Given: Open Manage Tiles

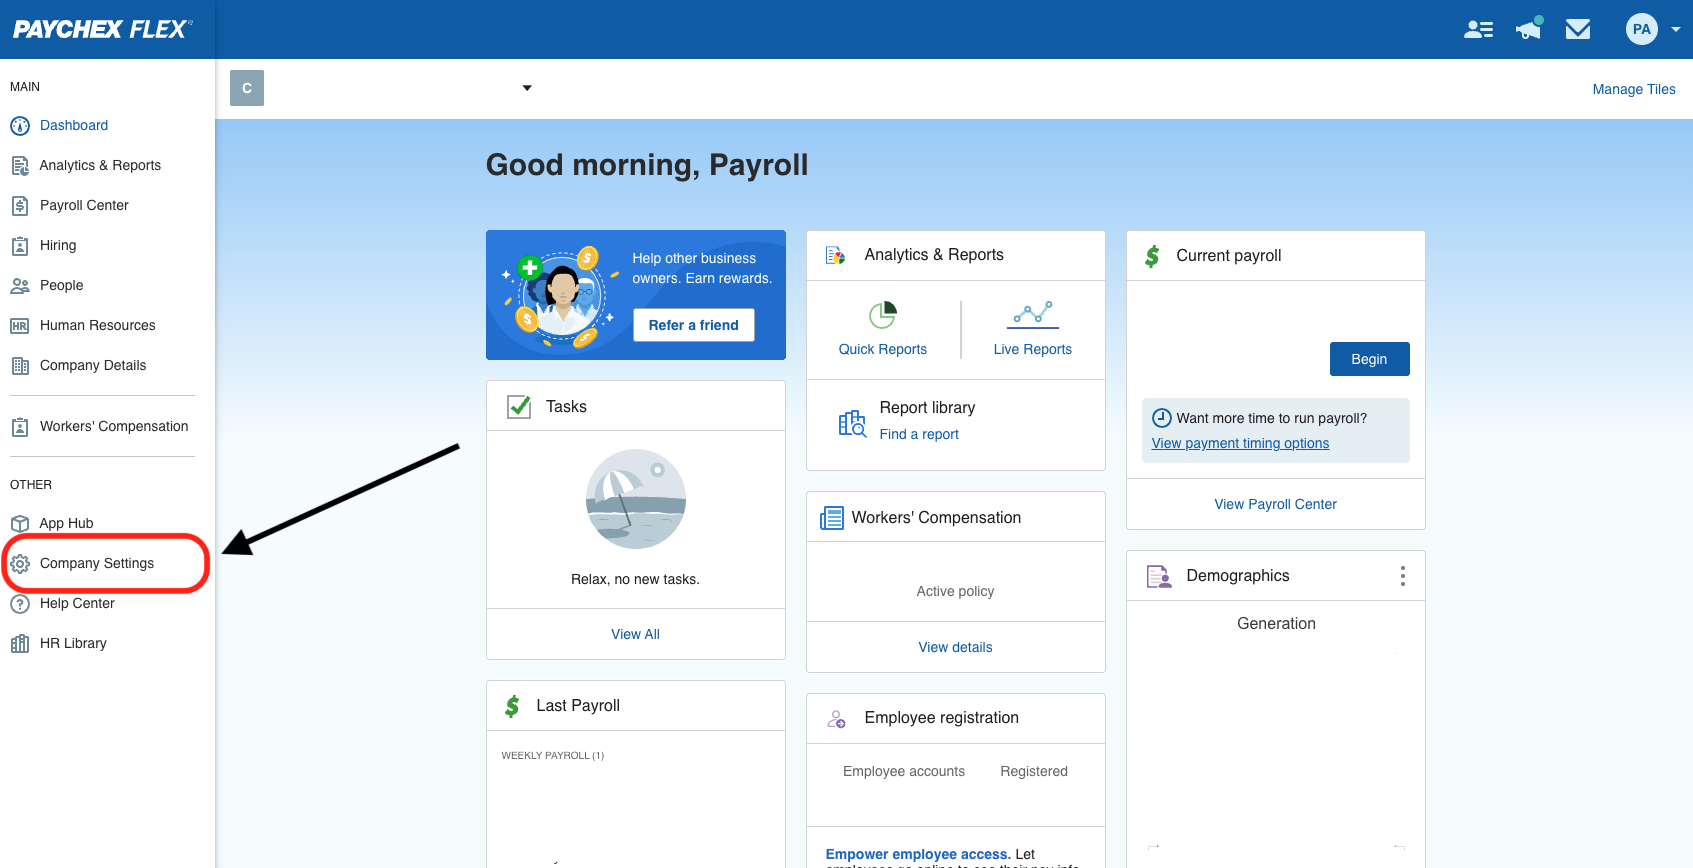Looking at the screenshot, I should pos(1634,89).
